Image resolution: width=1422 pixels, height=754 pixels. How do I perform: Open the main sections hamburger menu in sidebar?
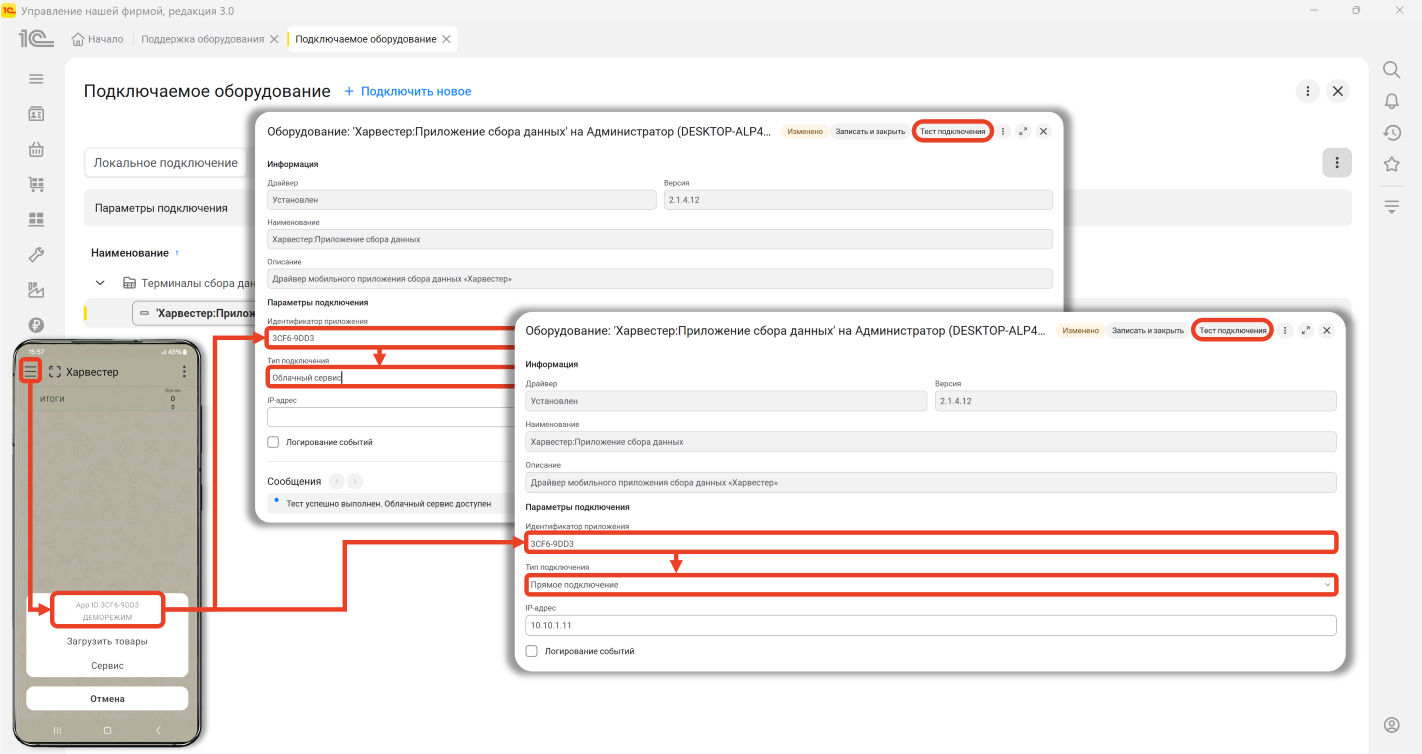36,79
